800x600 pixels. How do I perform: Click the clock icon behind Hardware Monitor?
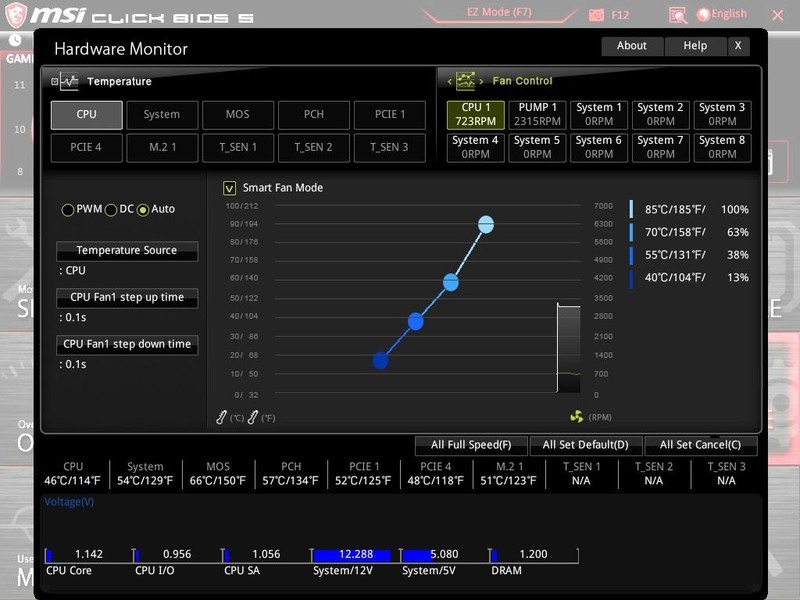(15, 40)
